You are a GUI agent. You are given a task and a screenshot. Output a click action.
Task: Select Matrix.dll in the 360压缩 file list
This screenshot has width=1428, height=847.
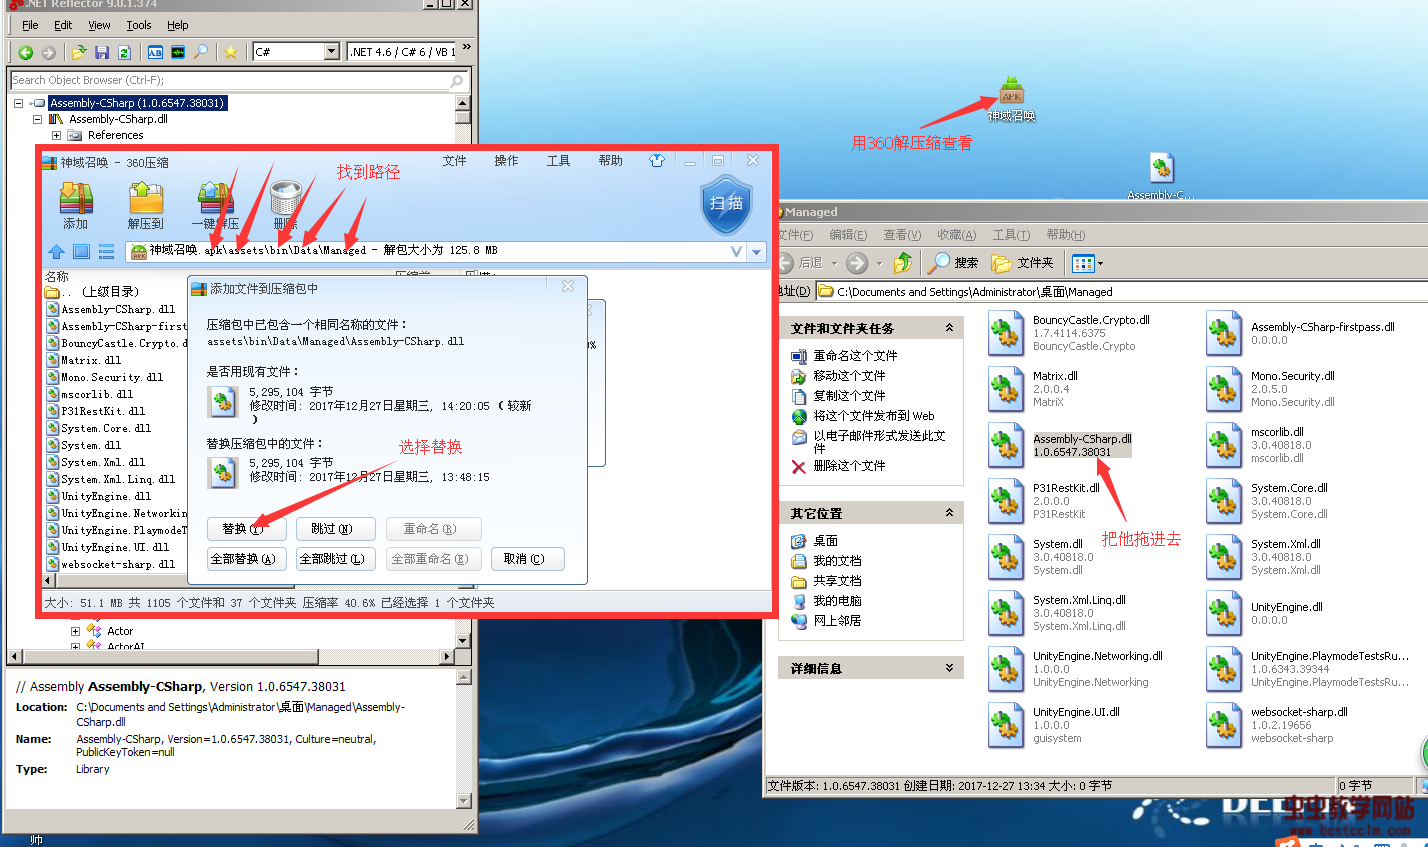90,360
